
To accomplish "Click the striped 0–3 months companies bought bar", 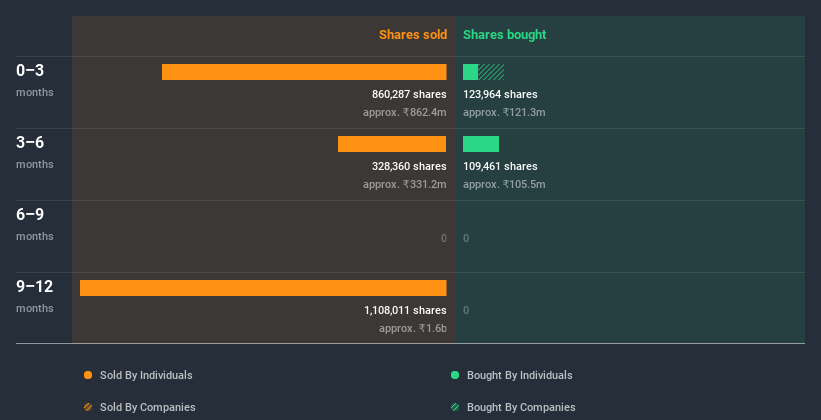I will (491, 72).
